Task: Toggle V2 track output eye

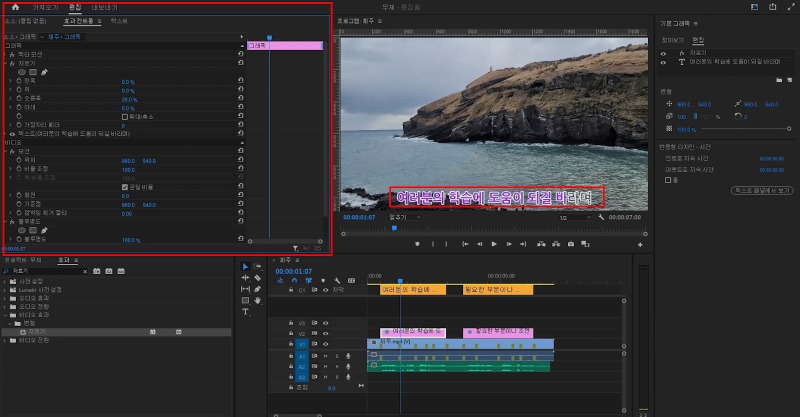Action: pyautogui.click(x=325, y=333)
